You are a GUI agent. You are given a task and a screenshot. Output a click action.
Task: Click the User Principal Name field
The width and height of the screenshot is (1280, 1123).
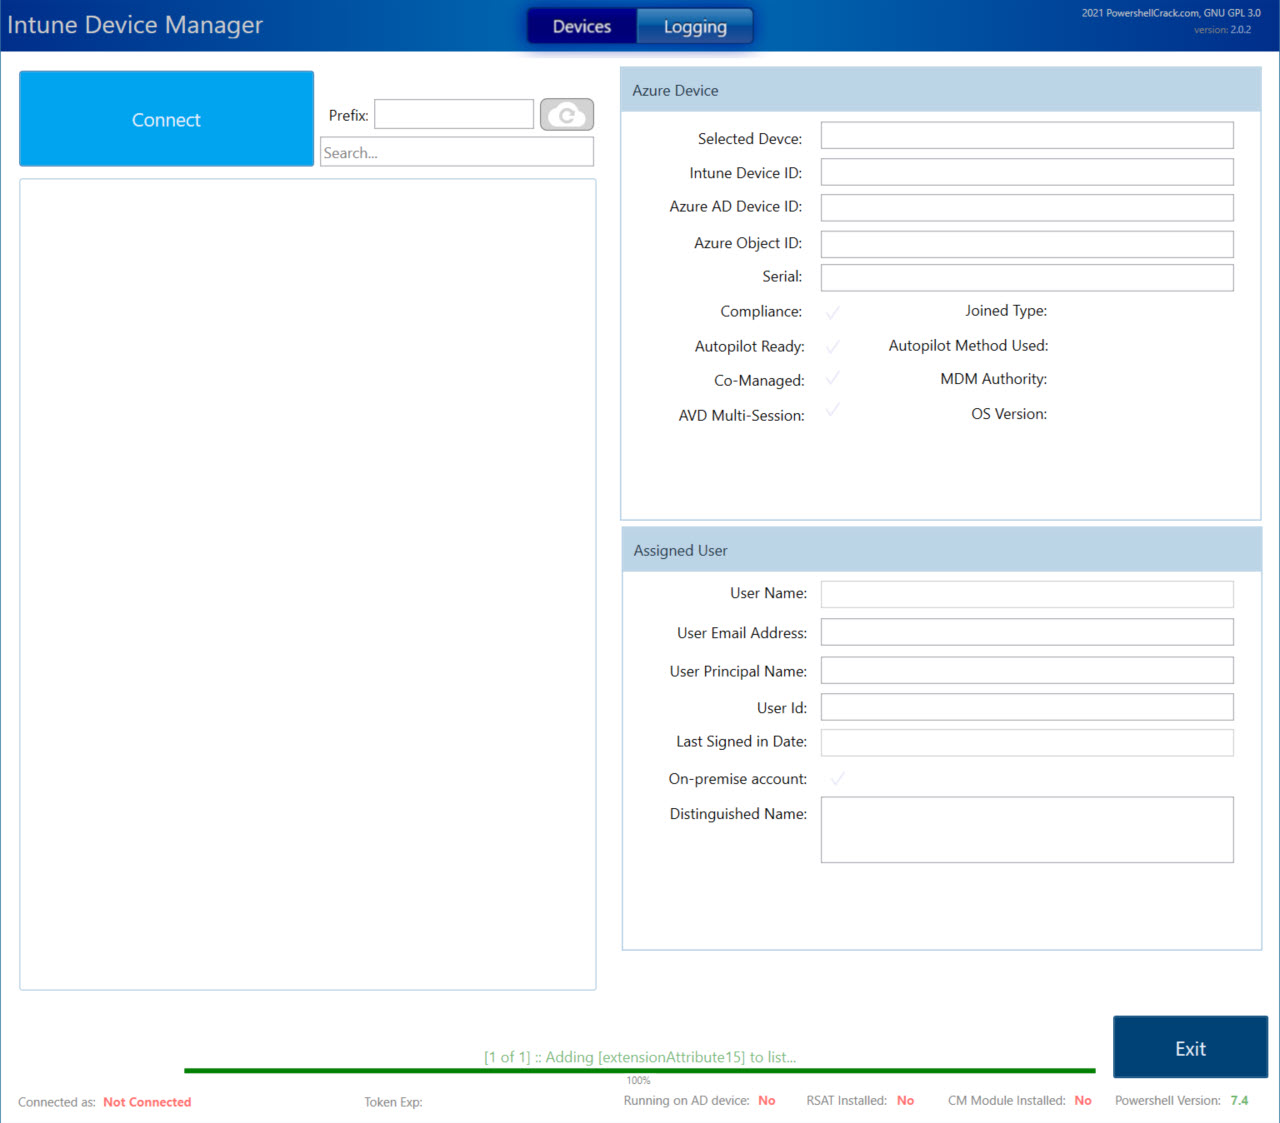point(1027,670)
